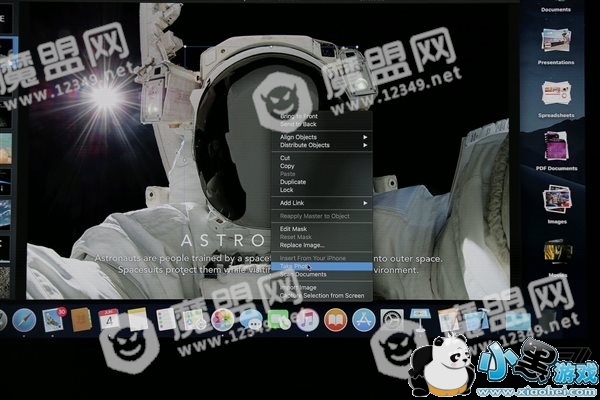The height and width of the screenshot is (400, 600).
Task: Select Lock from context menu
Action: (322, 190)
